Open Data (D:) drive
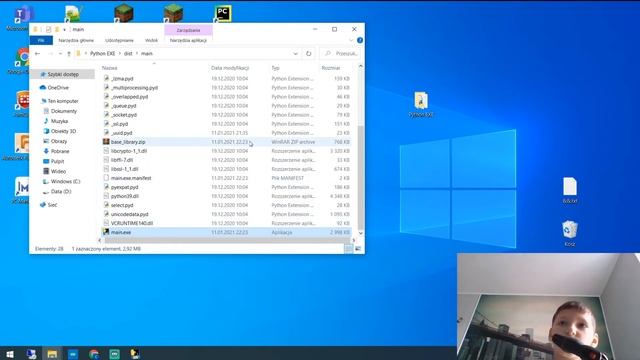 [x=61, y=191]
